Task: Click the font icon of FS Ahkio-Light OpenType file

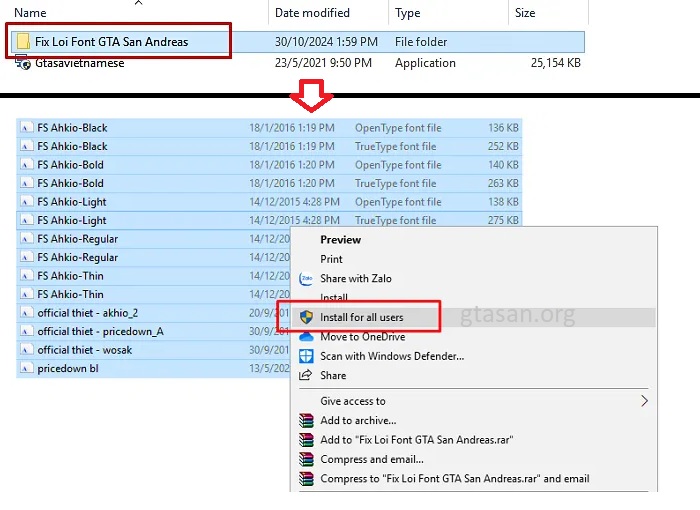Action: (26, 202)
